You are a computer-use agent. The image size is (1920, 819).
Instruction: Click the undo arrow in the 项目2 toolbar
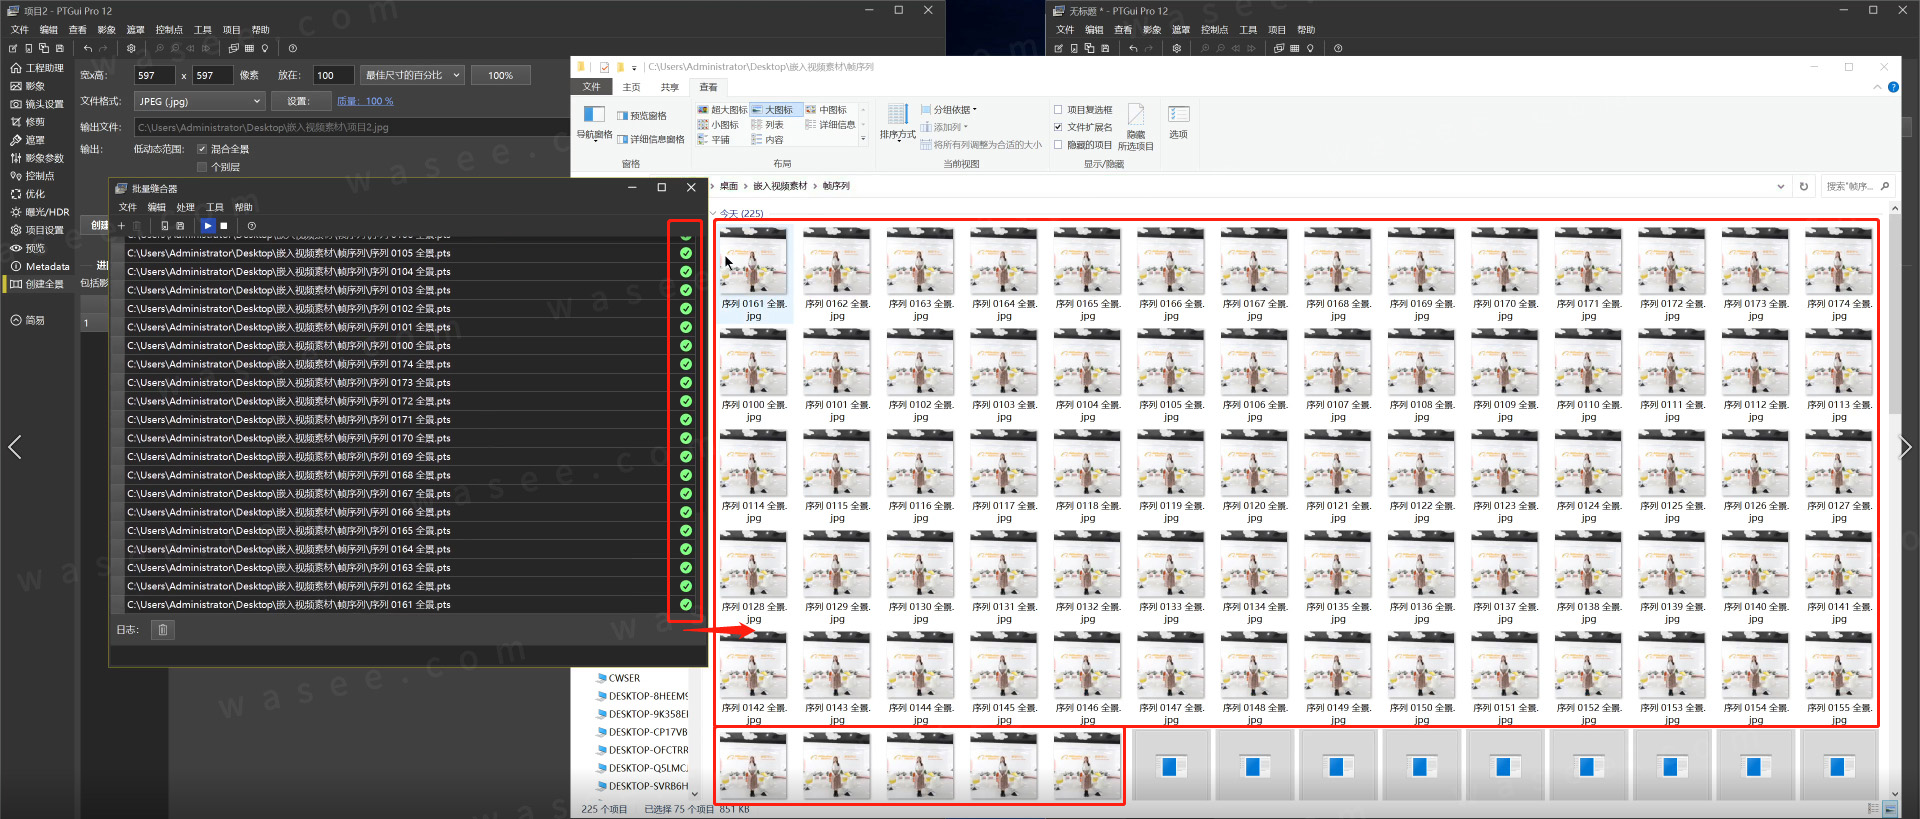pos(88,48)
